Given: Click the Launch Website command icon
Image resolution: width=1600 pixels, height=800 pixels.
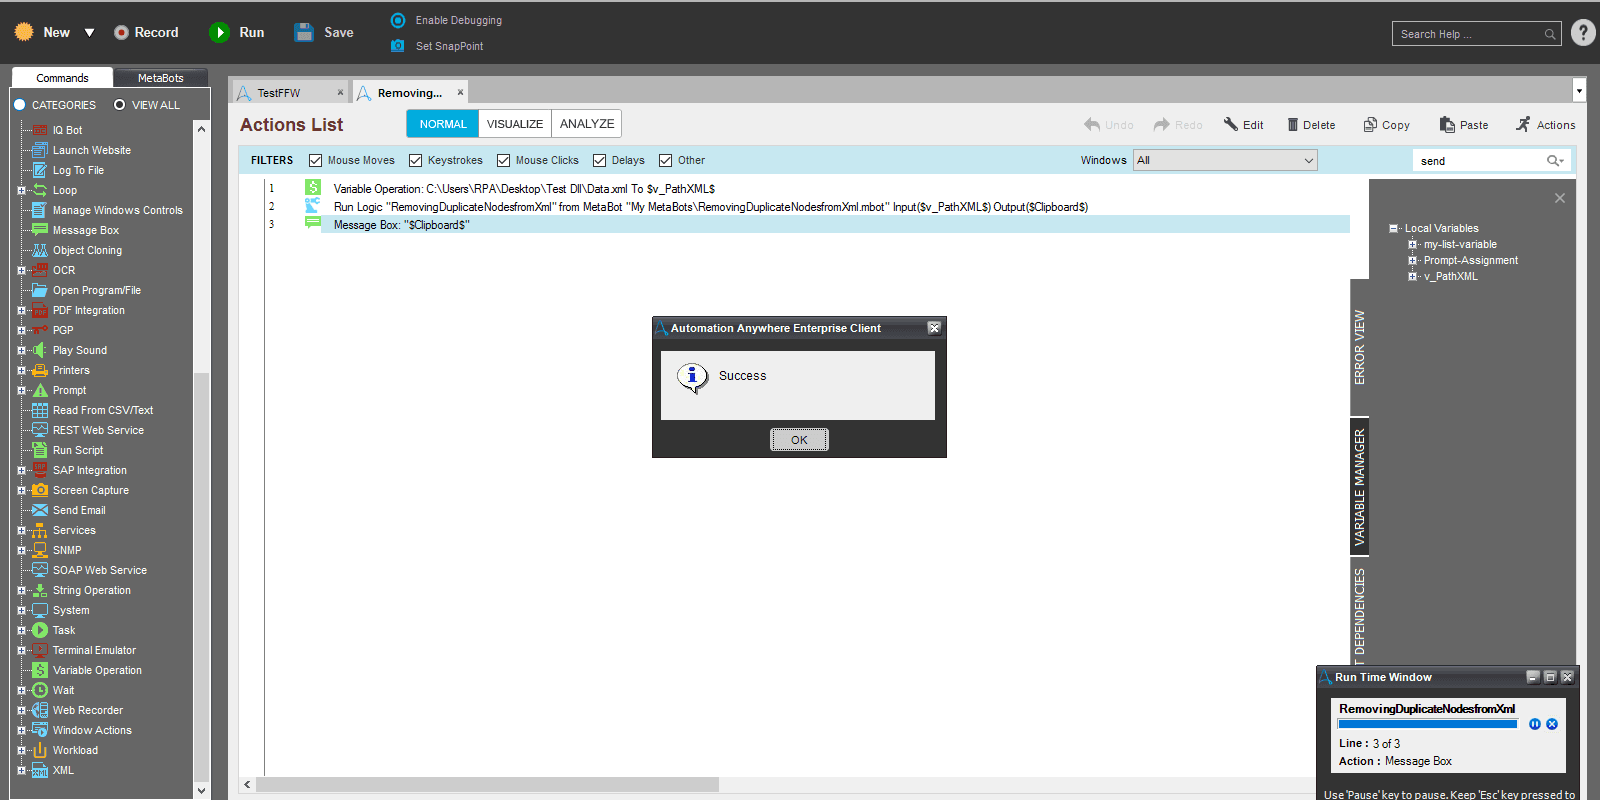Looking at the screenshot, I should pyautogui.click(x=40, y=150).
